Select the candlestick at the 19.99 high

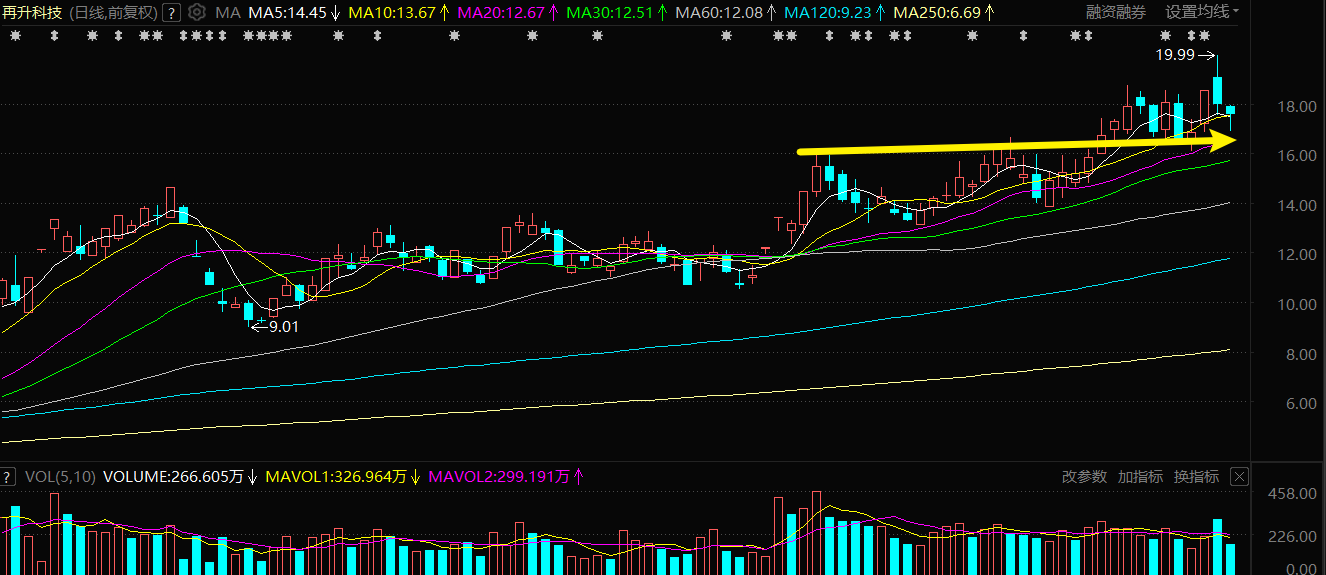(x=1217, y=88)
